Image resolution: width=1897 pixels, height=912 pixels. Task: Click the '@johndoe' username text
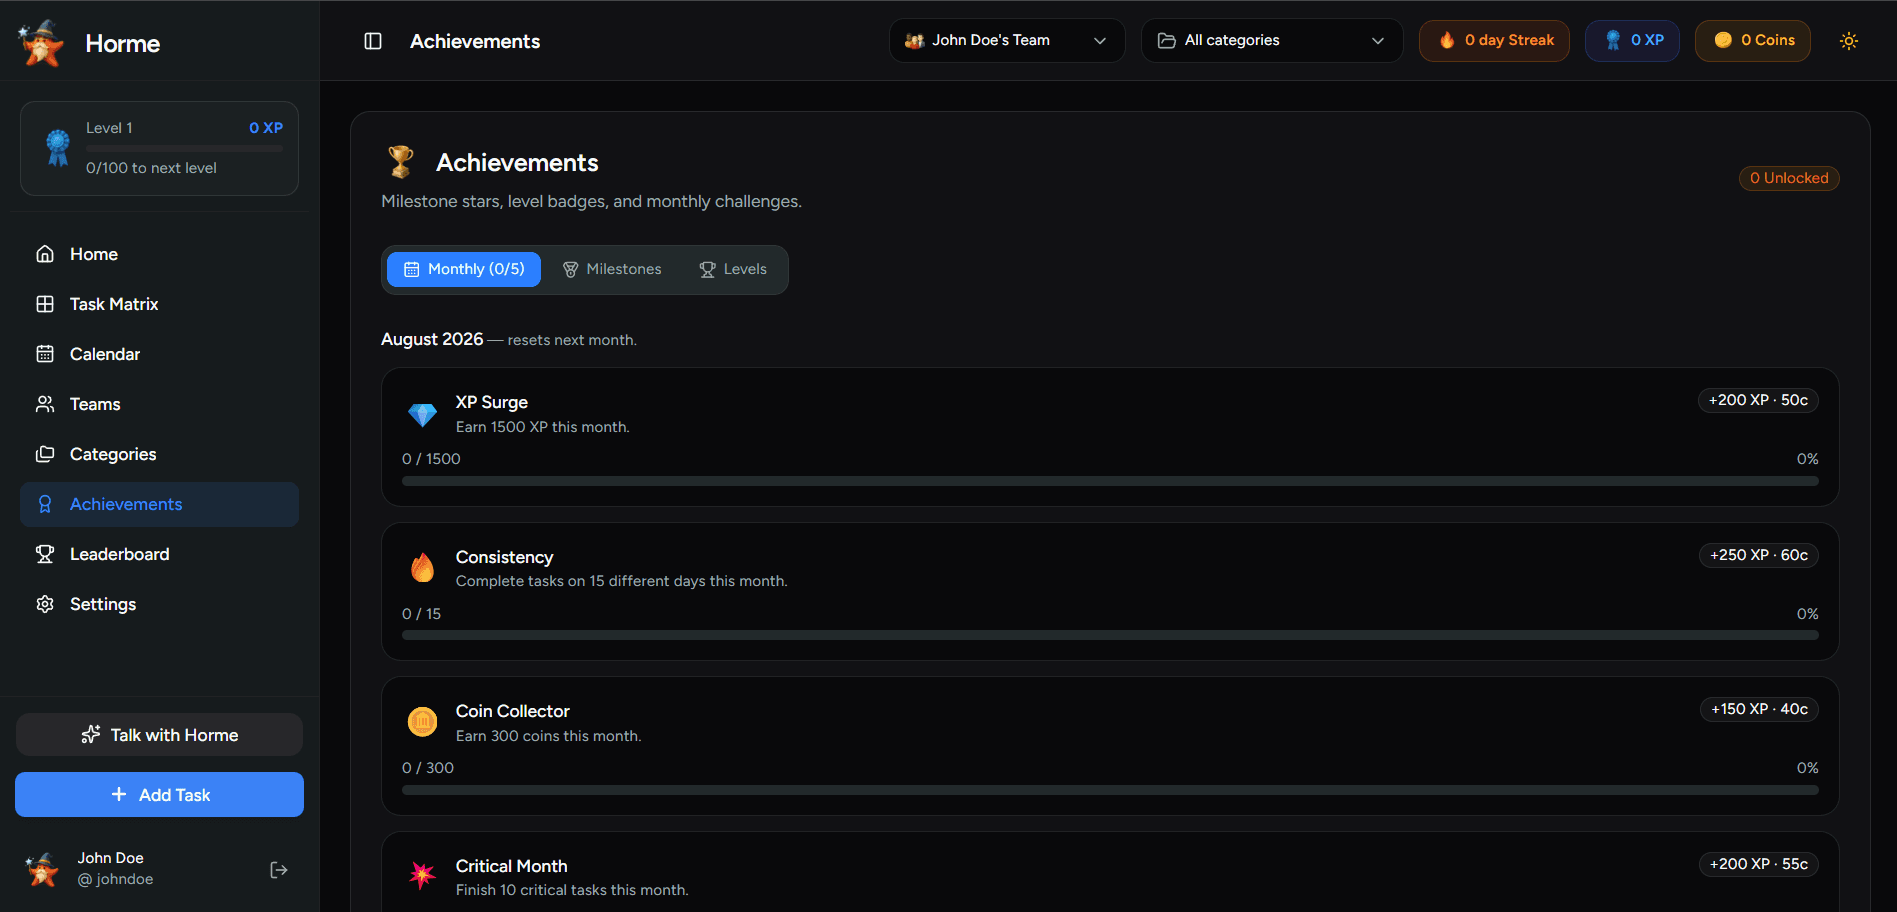[116, 879]
